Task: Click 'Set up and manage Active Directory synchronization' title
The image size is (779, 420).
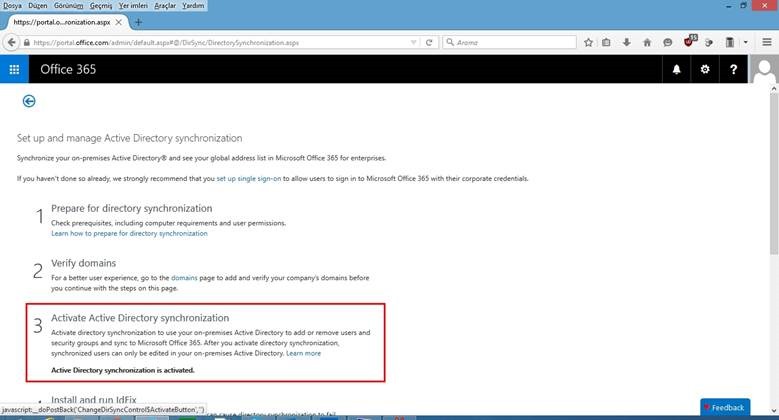Action: pyautogui.click(x=130, y=138)
